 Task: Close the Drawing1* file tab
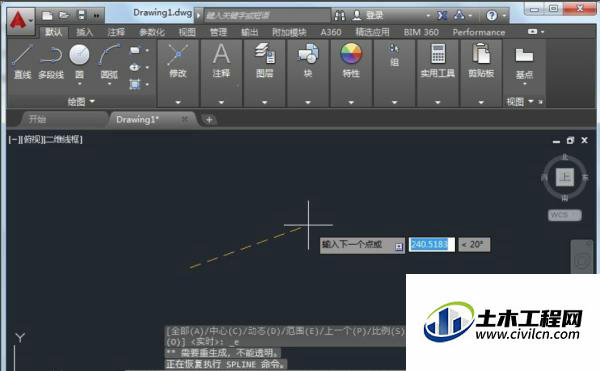[184, 119]
